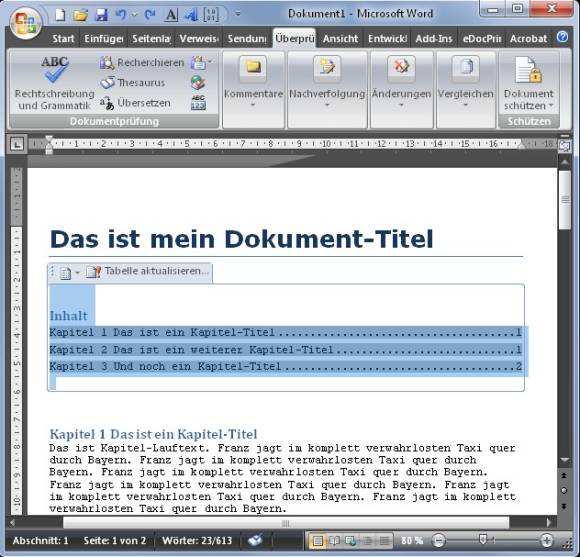Save document using quick access floppy icon
580x557 pixels.
[101, 15]
